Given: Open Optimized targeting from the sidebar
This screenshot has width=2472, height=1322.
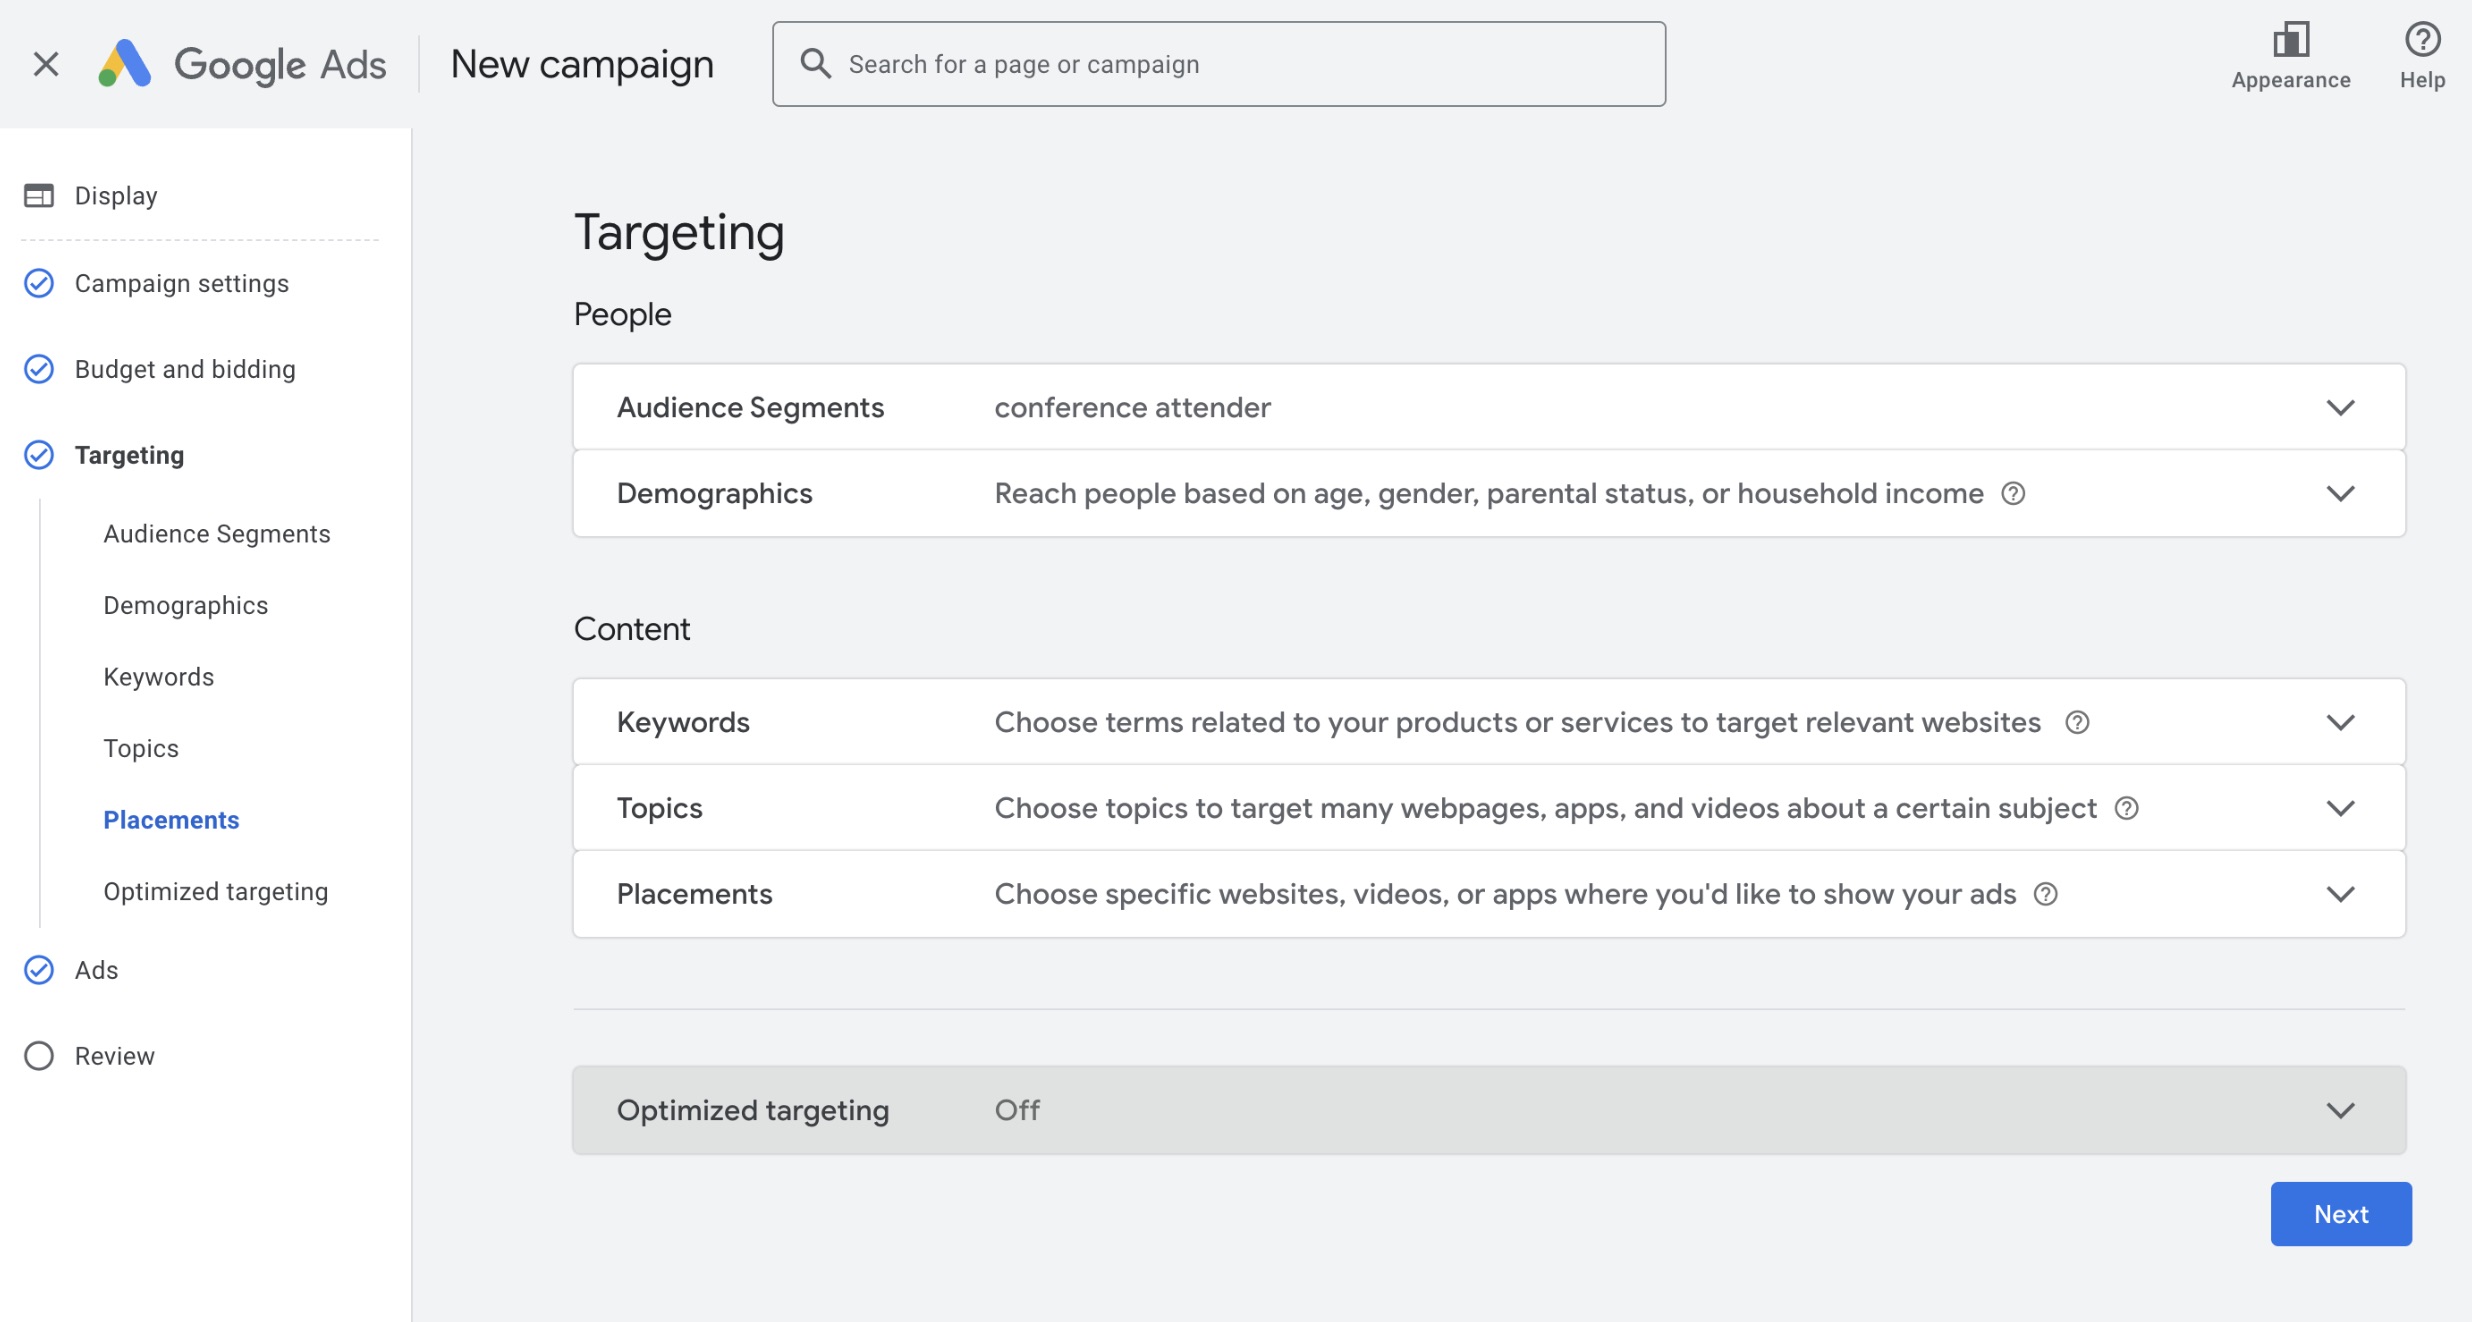Looking at the screenshot, I should pyautogui.click(x=215, y=891).
